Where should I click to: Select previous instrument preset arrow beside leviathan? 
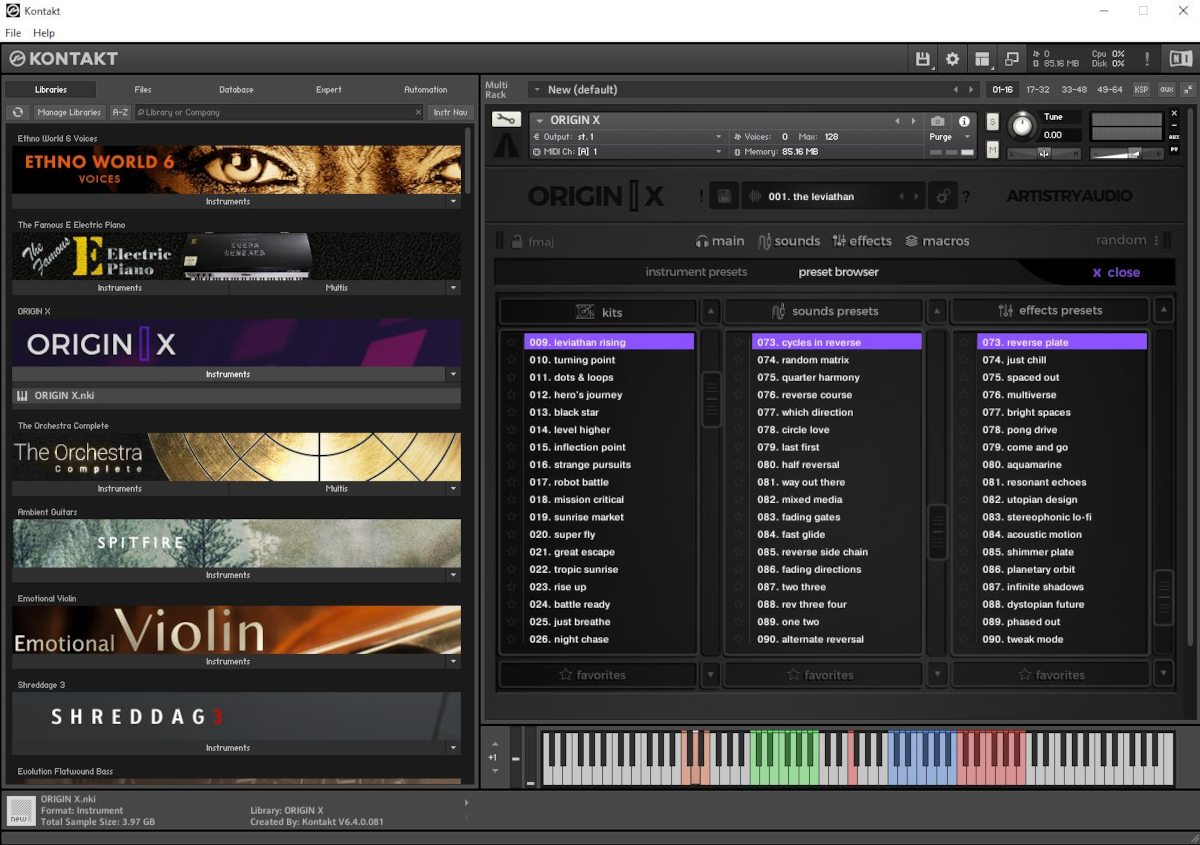click(x=902, y=196)
